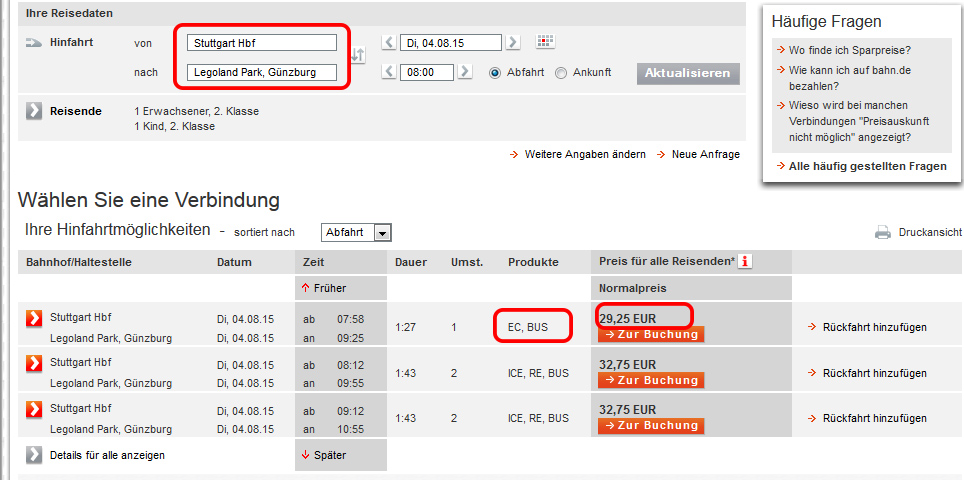
Task: Click into the nach field Legoland Park, Günzburg
Action: [263, 72]
